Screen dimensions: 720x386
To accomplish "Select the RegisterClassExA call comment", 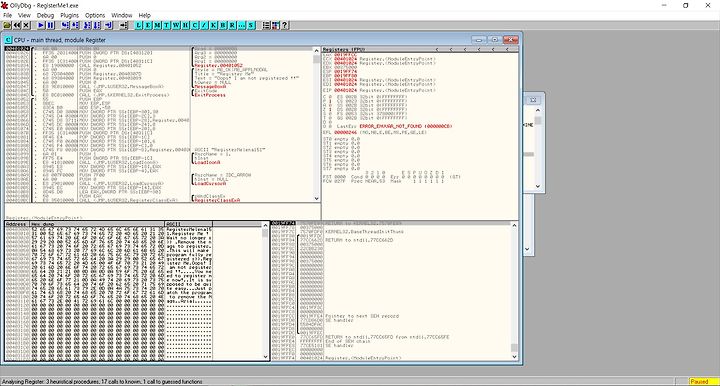I will [x=217, y=200].
